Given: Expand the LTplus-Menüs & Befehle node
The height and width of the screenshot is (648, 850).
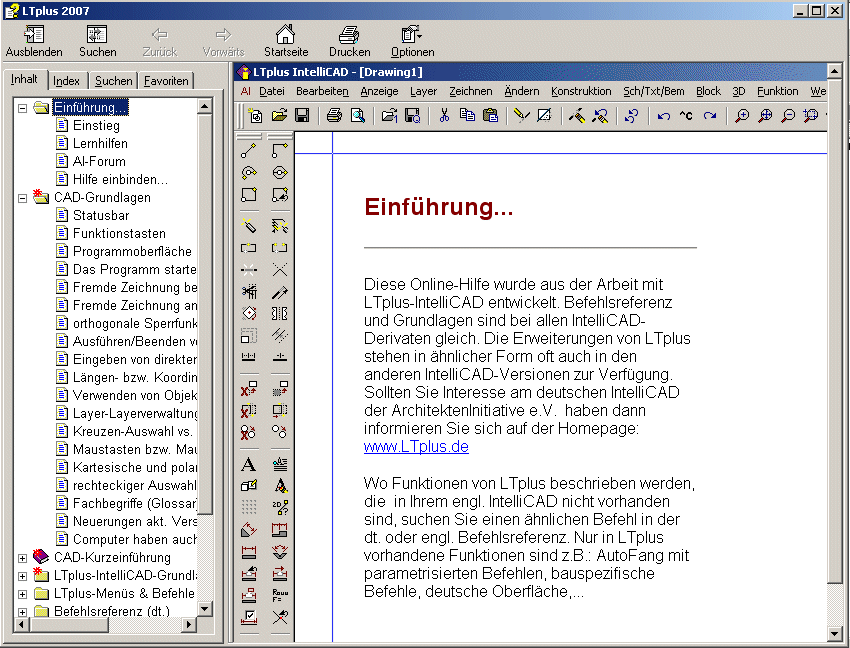Looking at the screenshot, I should pyautogui.click(x=22, y=594).
